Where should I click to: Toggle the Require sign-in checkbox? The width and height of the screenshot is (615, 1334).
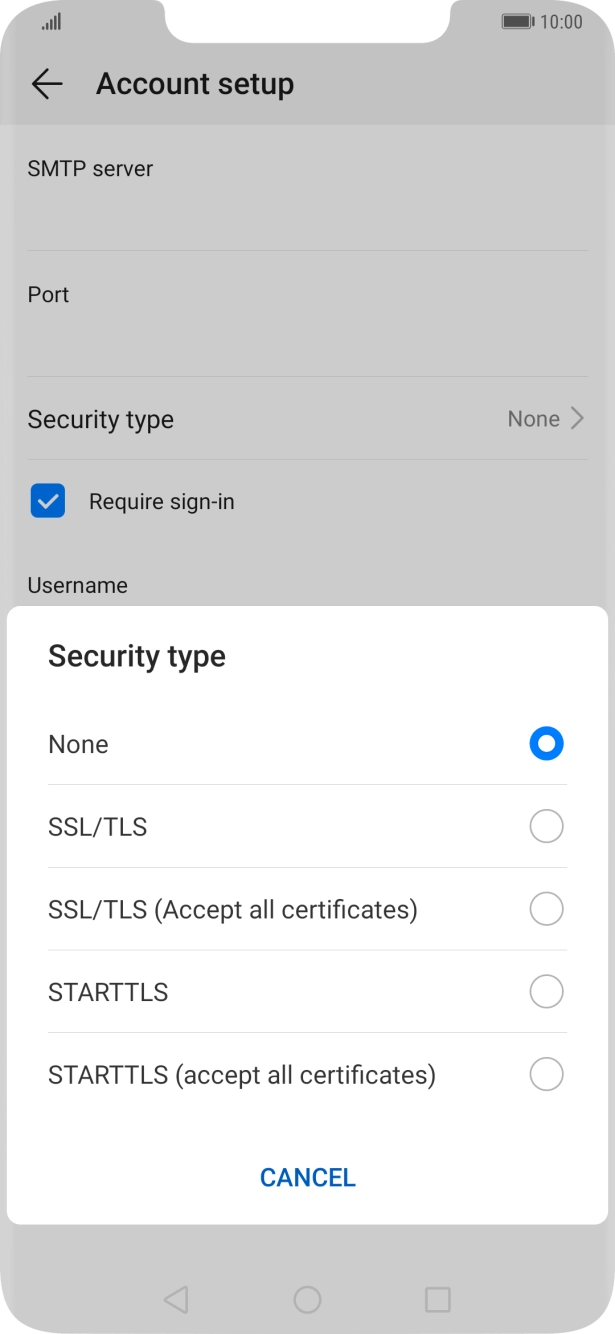pyautogui.click(x=48, y=501)
